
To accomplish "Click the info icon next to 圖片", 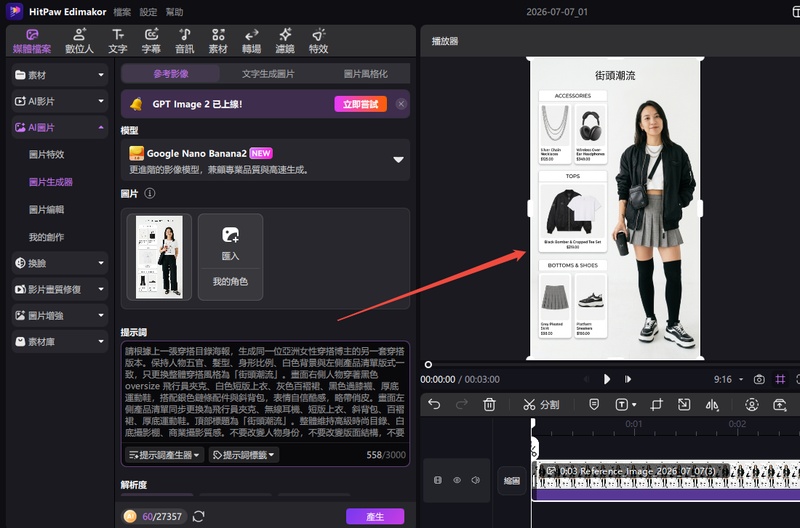I will point(149,193).
